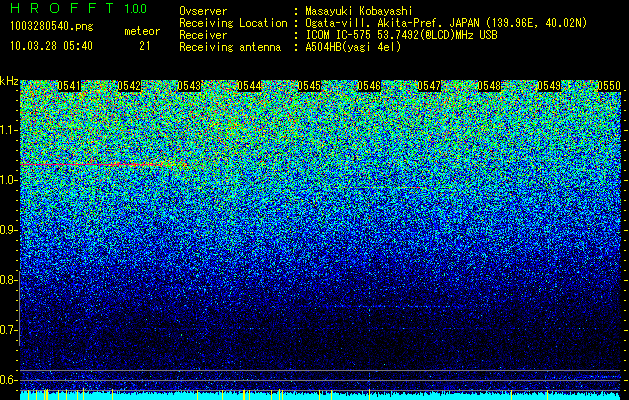The height and width of the screenshot is (400, 629).
Task: Click the 0545 time marker
Action: pos(309,86)
